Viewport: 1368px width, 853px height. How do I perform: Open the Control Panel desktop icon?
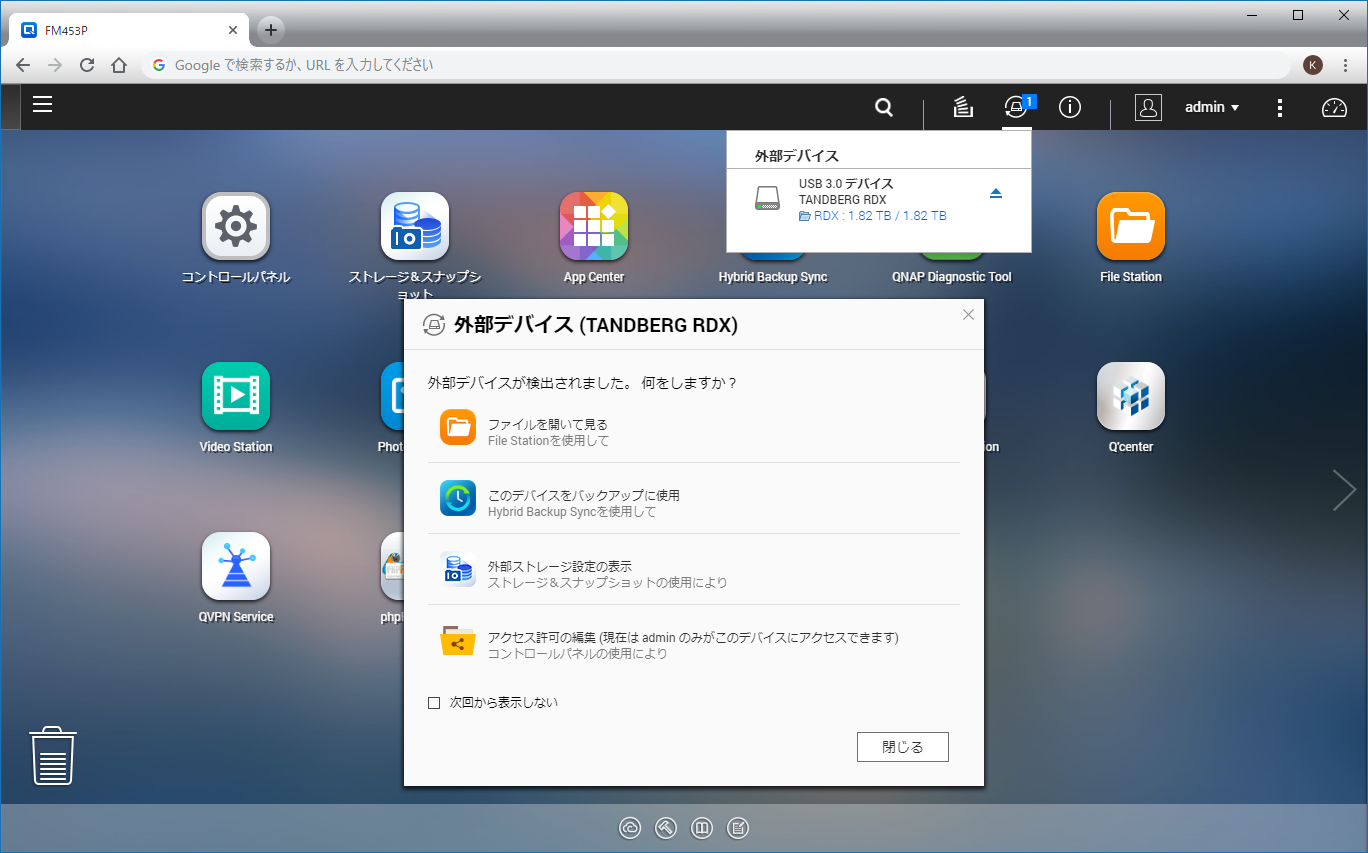(x=235, y=227)
